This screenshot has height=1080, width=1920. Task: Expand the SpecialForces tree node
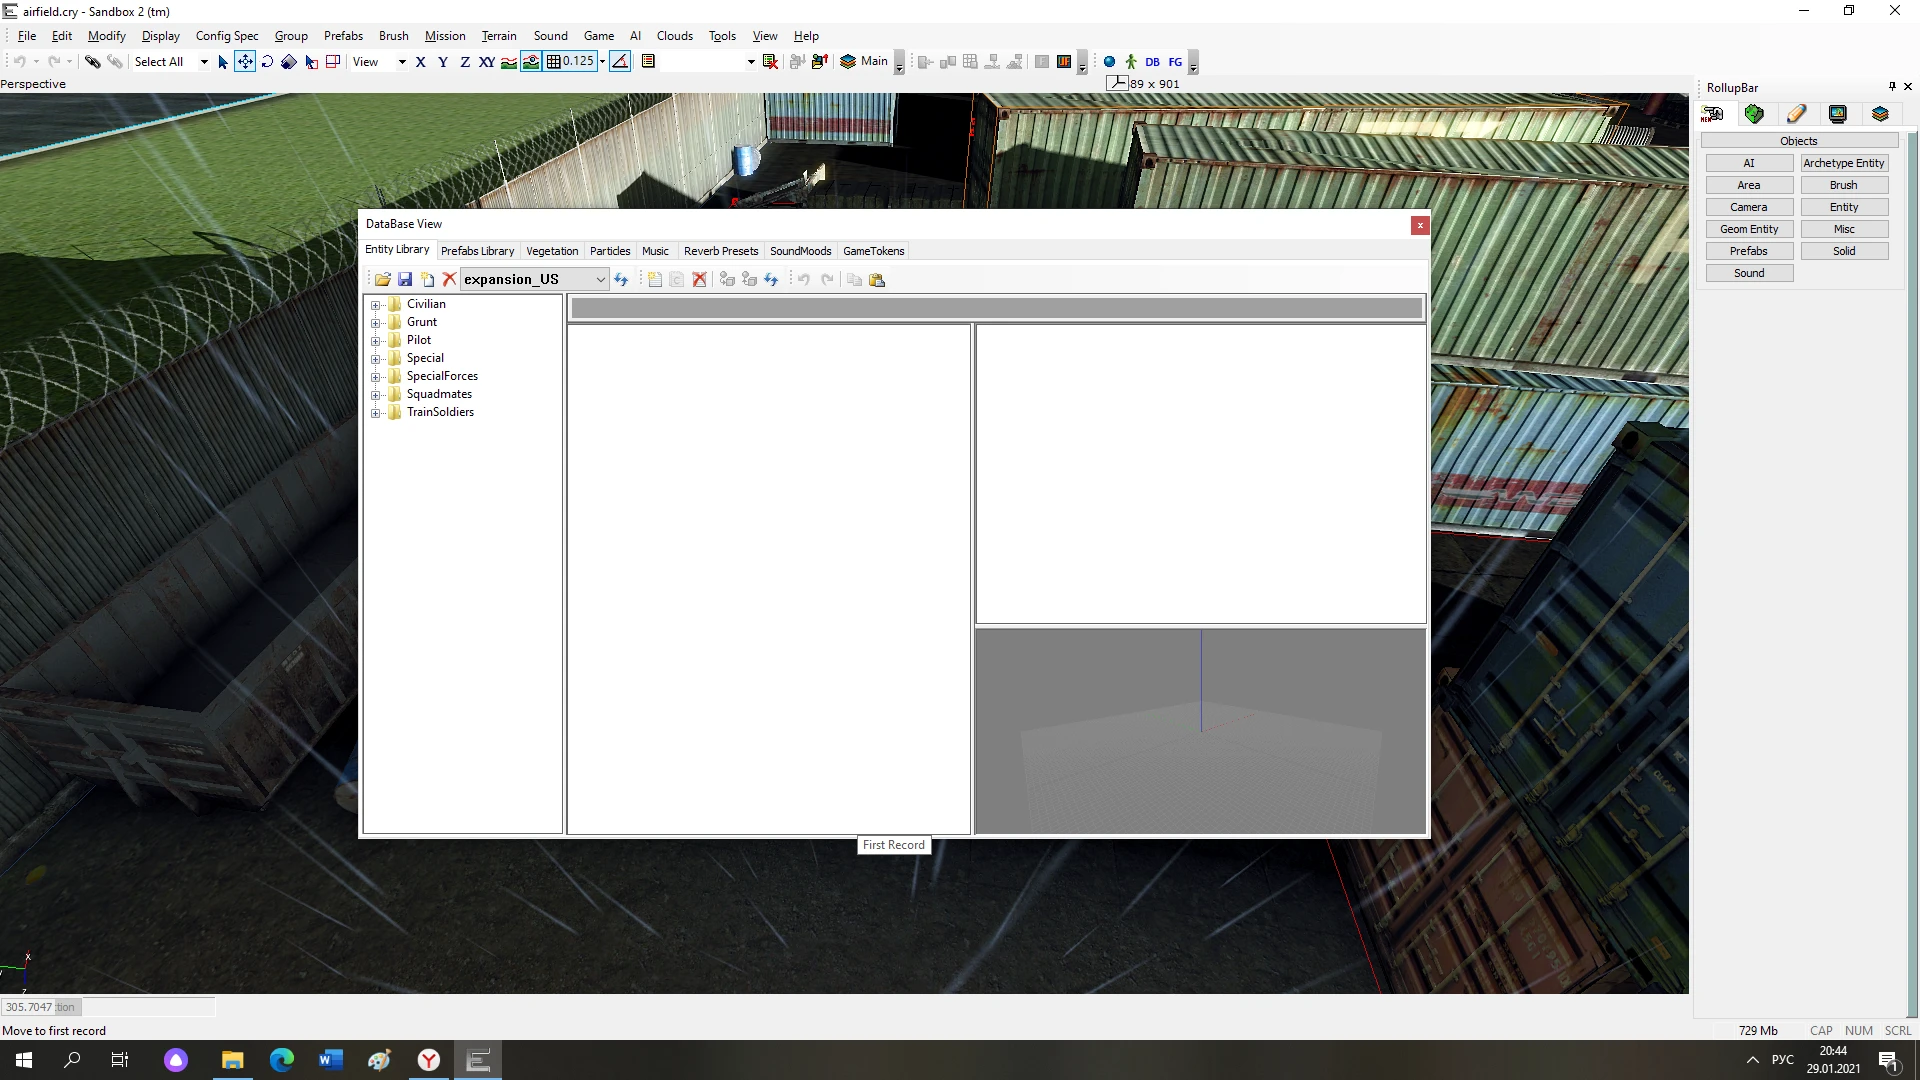coord(376,377)
